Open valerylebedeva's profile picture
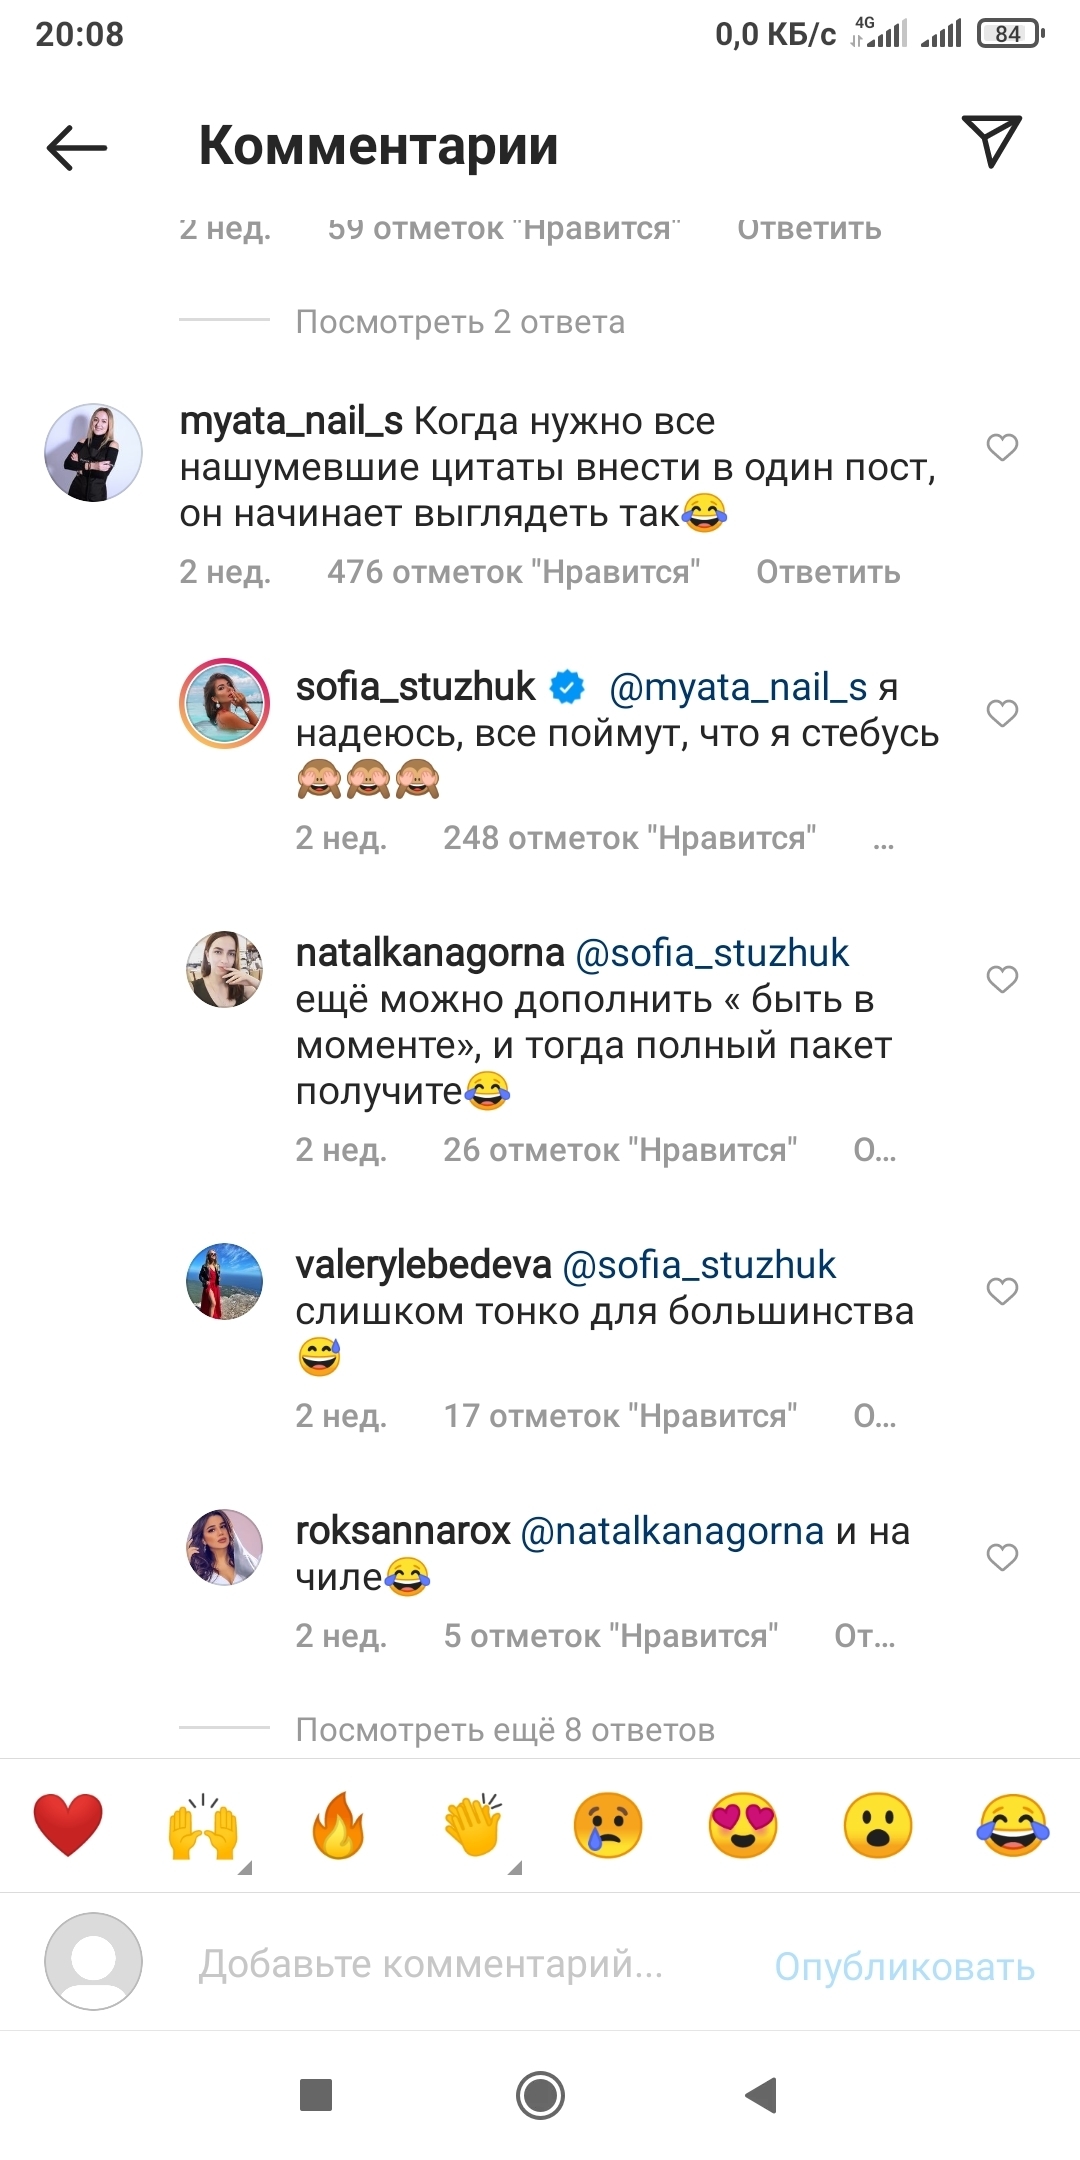 click(x=225, y=1281)
